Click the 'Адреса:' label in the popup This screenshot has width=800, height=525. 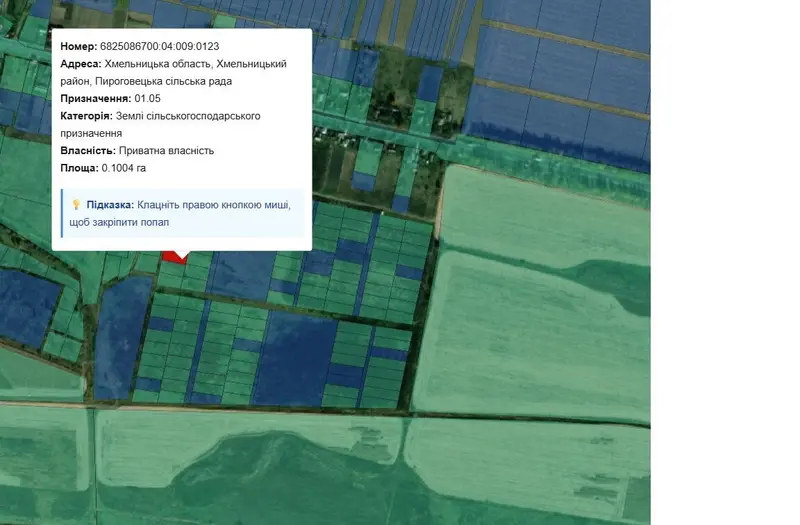pyautogui.click(x=81, y=64)
